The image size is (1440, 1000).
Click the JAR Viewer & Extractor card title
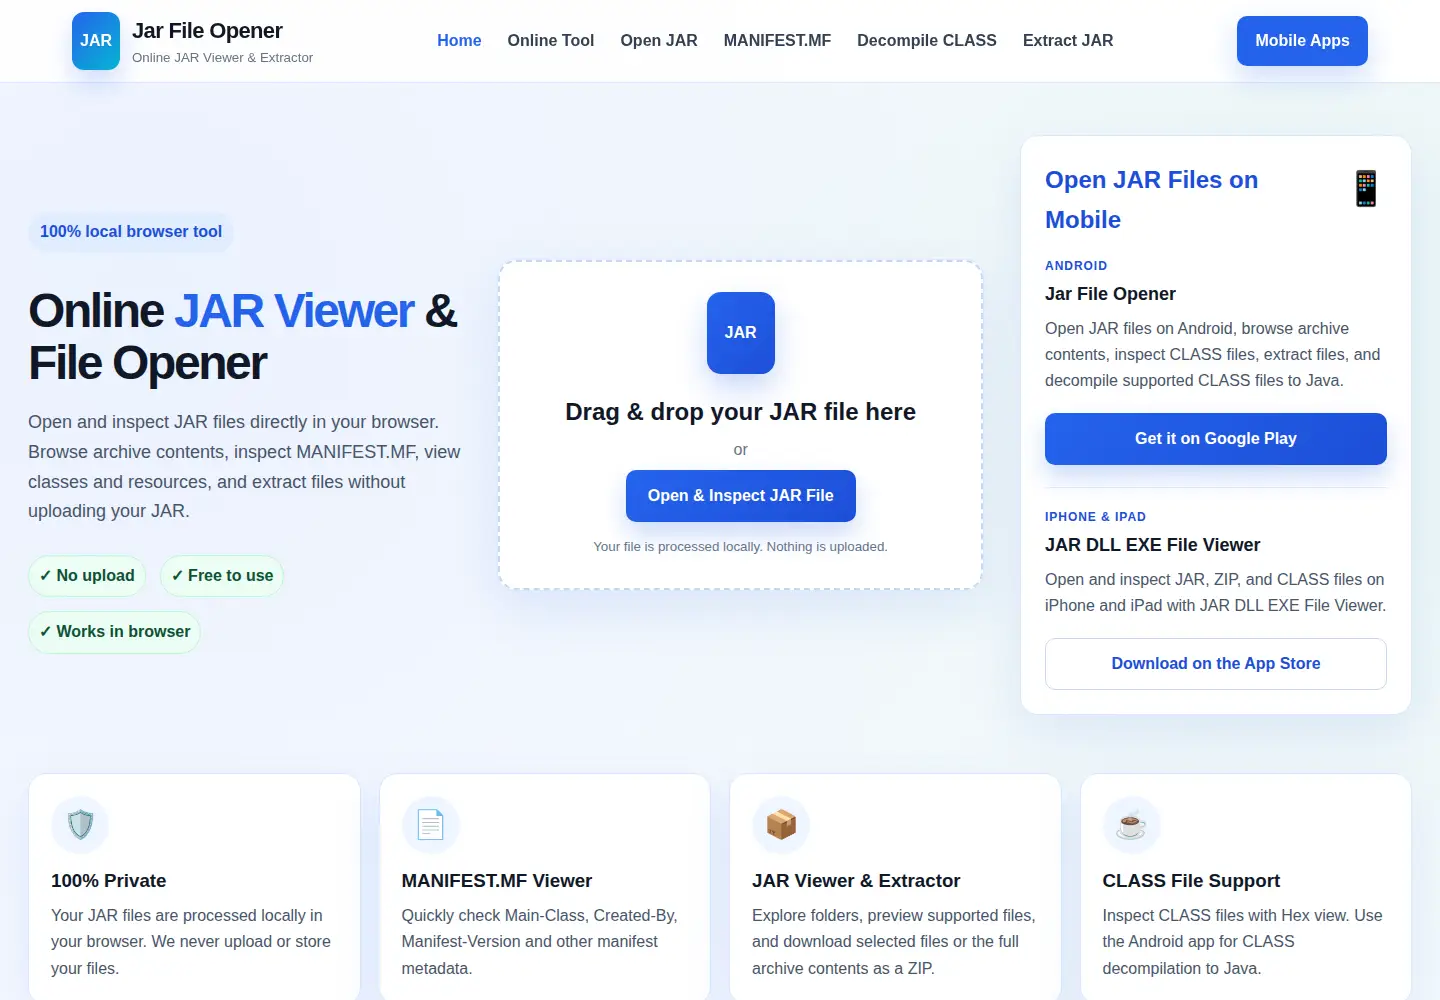[x=856, y=881]
